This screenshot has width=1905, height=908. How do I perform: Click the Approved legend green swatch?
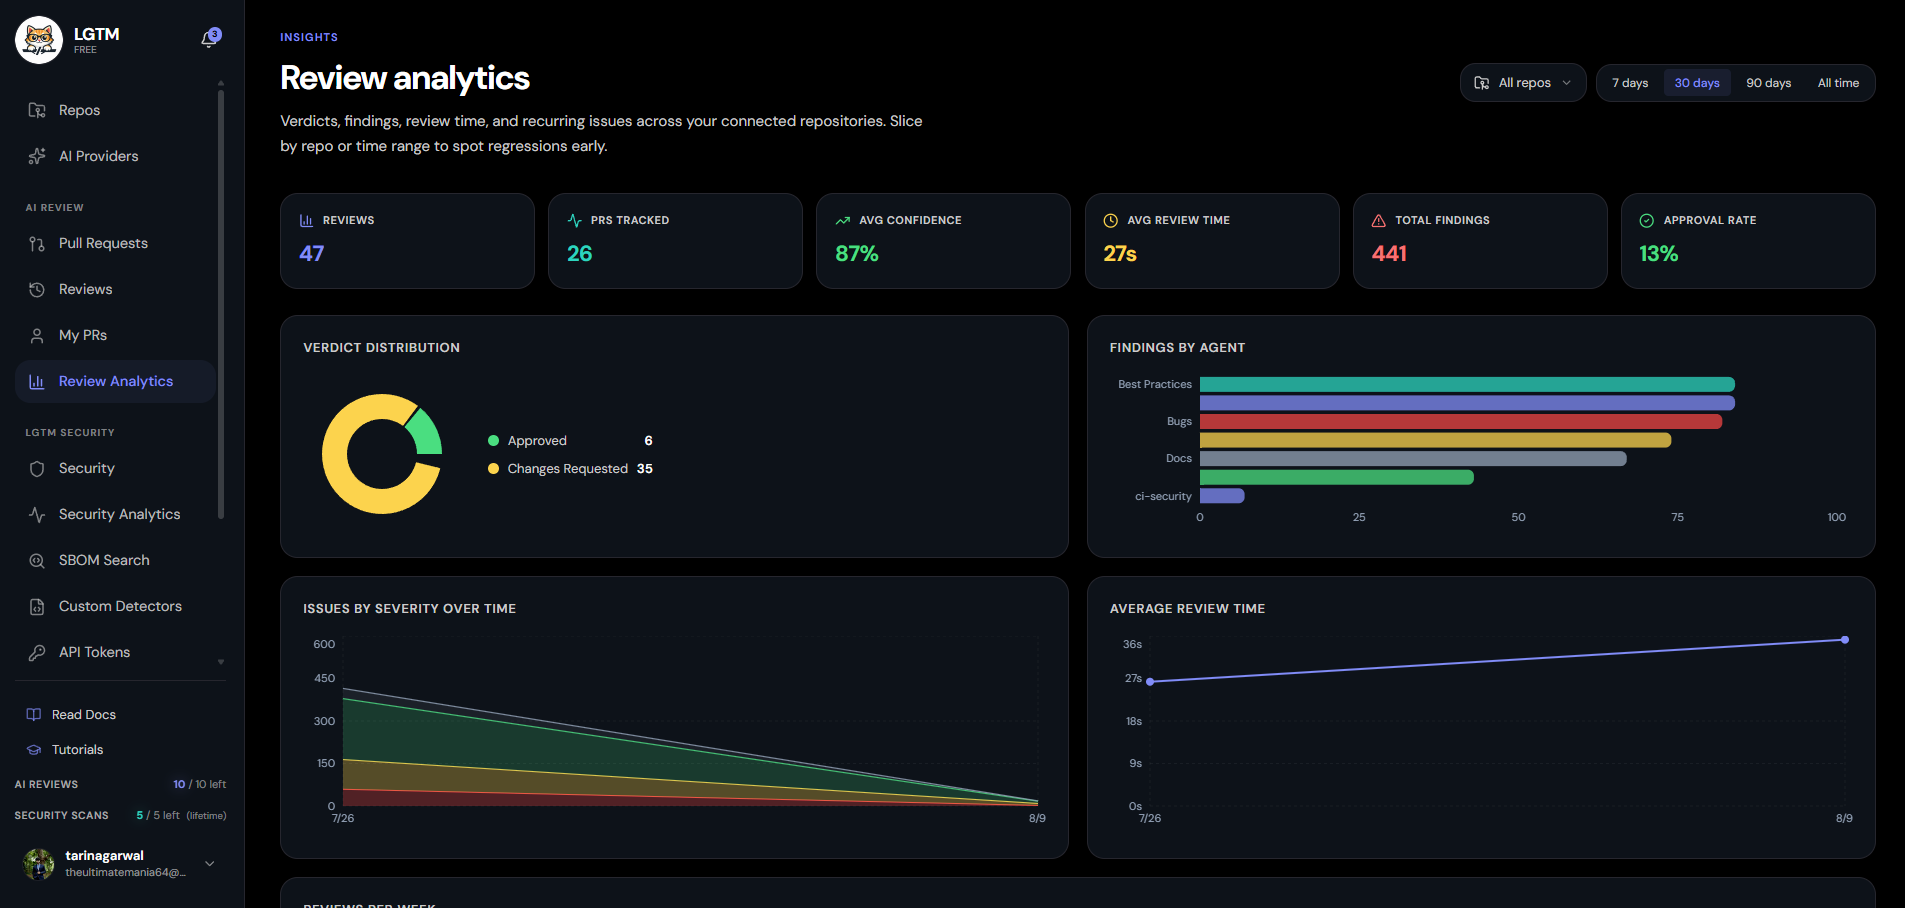[x=493, y=440]
